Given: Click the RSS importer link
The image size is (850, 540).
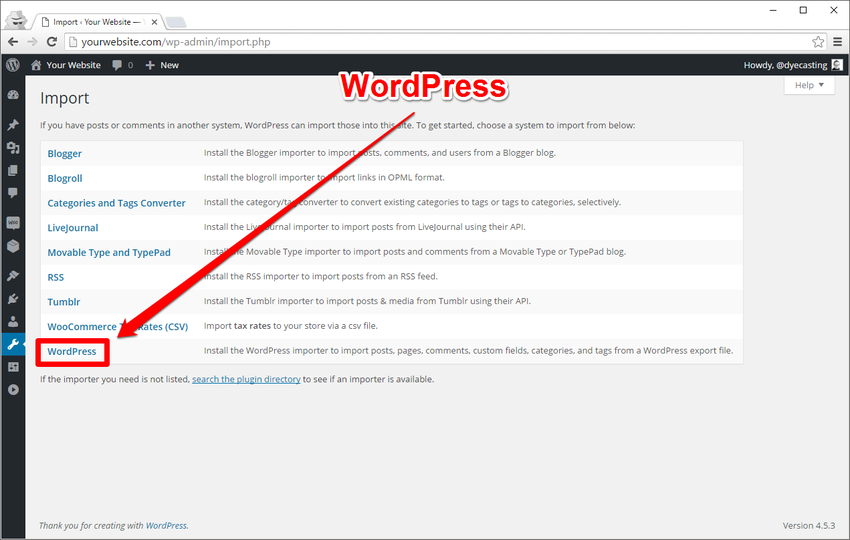Looking at the screenshot, I should (x=56, y=278).
